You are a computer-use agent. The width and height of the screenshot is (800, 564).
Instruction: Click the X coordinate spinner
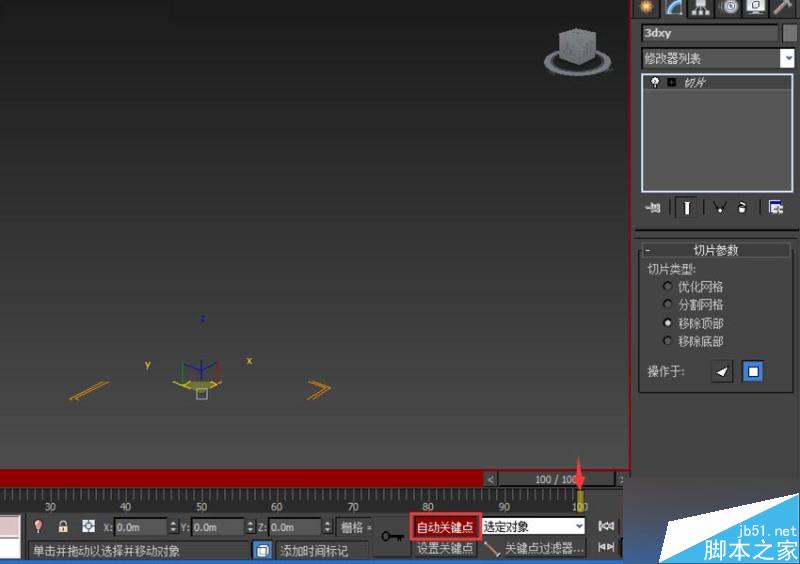pyautogui.click(x=173, y=527)
